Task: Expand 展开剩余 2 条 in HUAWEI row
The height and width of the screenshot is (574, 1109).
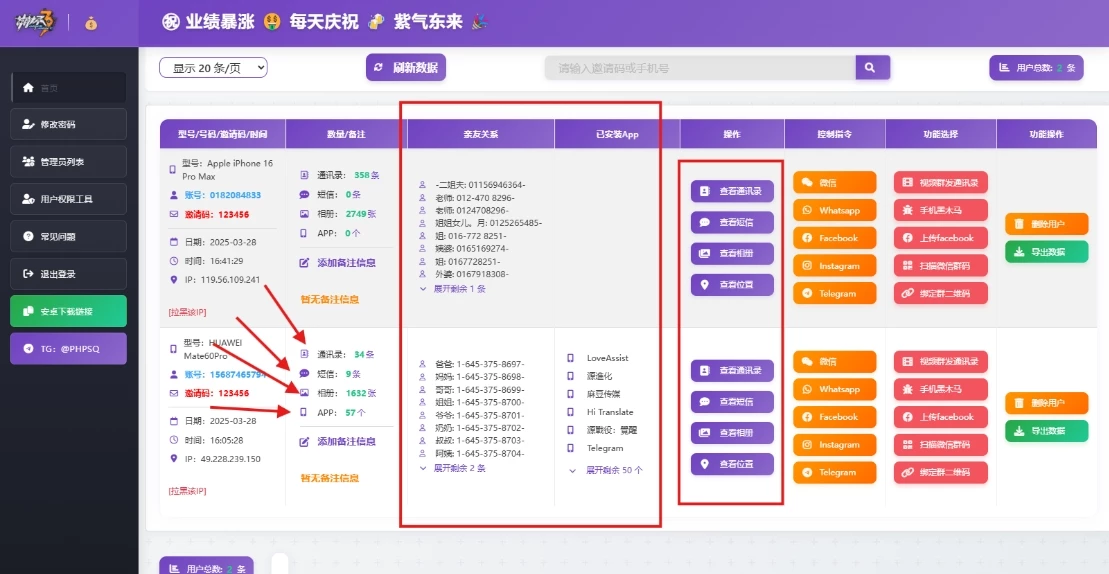Action: click(x=453, y=468)
